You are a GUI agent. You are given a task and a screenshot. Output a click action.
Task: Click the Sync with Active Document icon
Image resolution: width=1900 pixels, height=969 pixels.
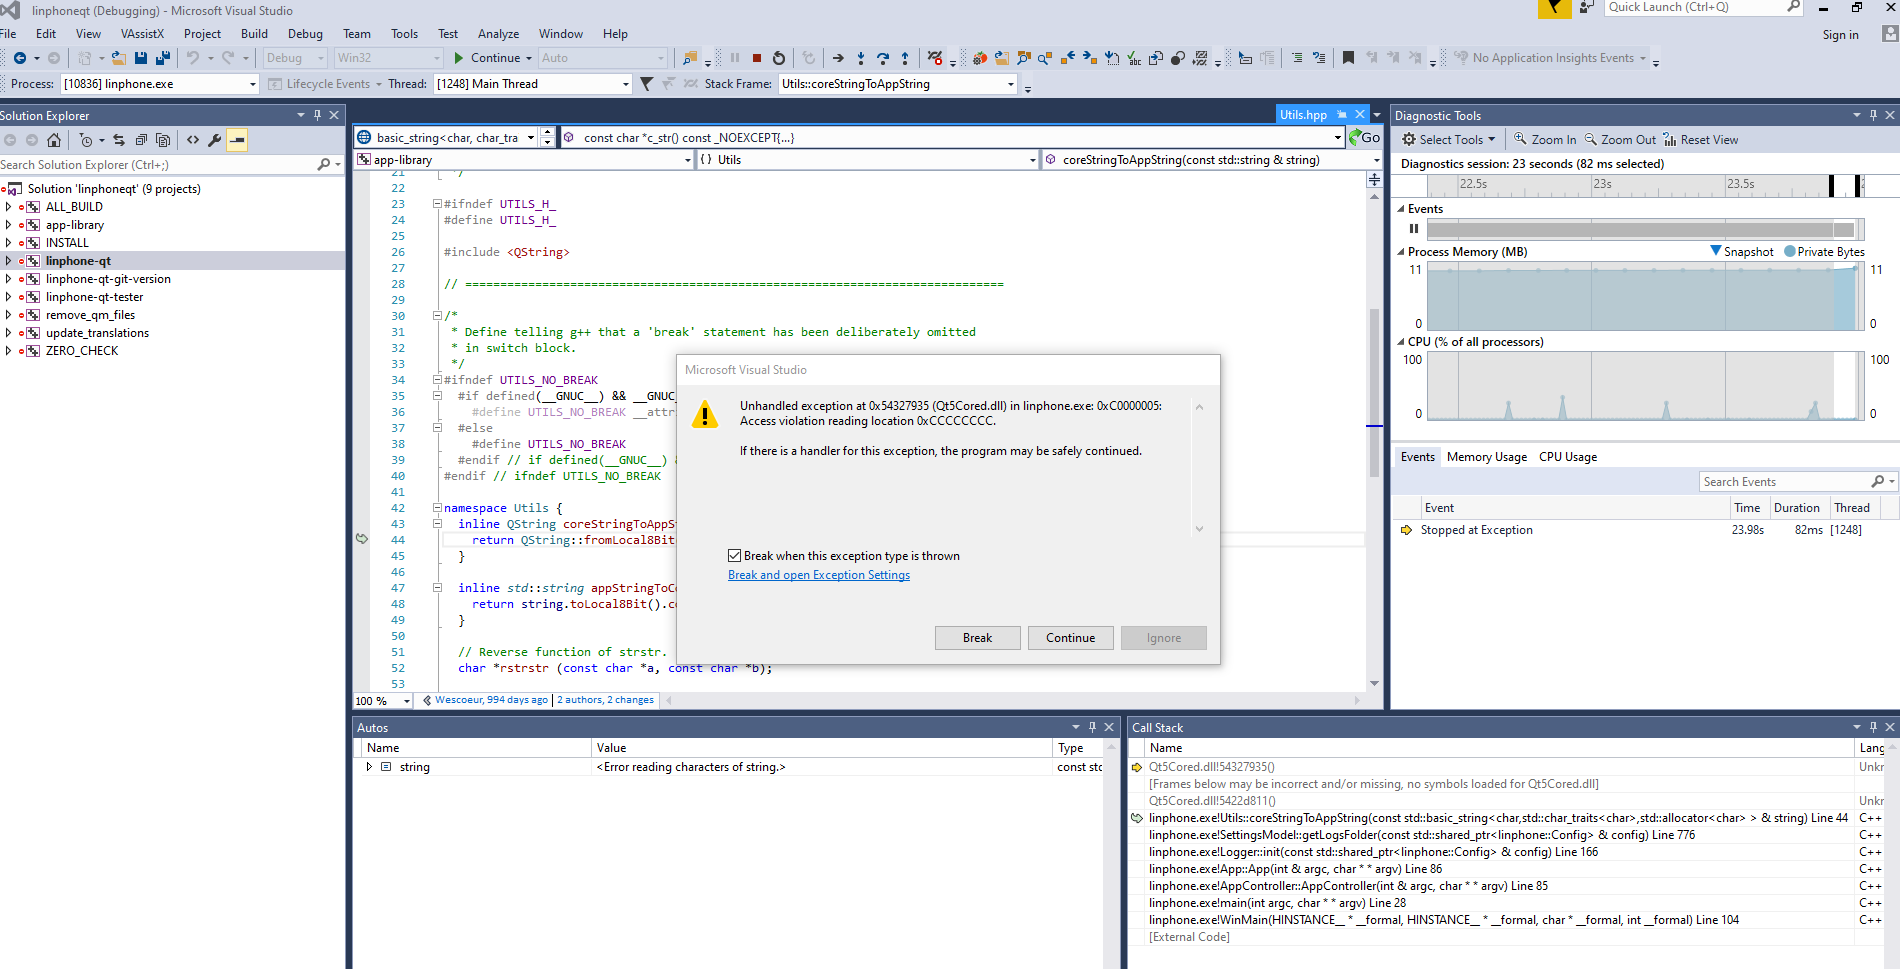119,140
